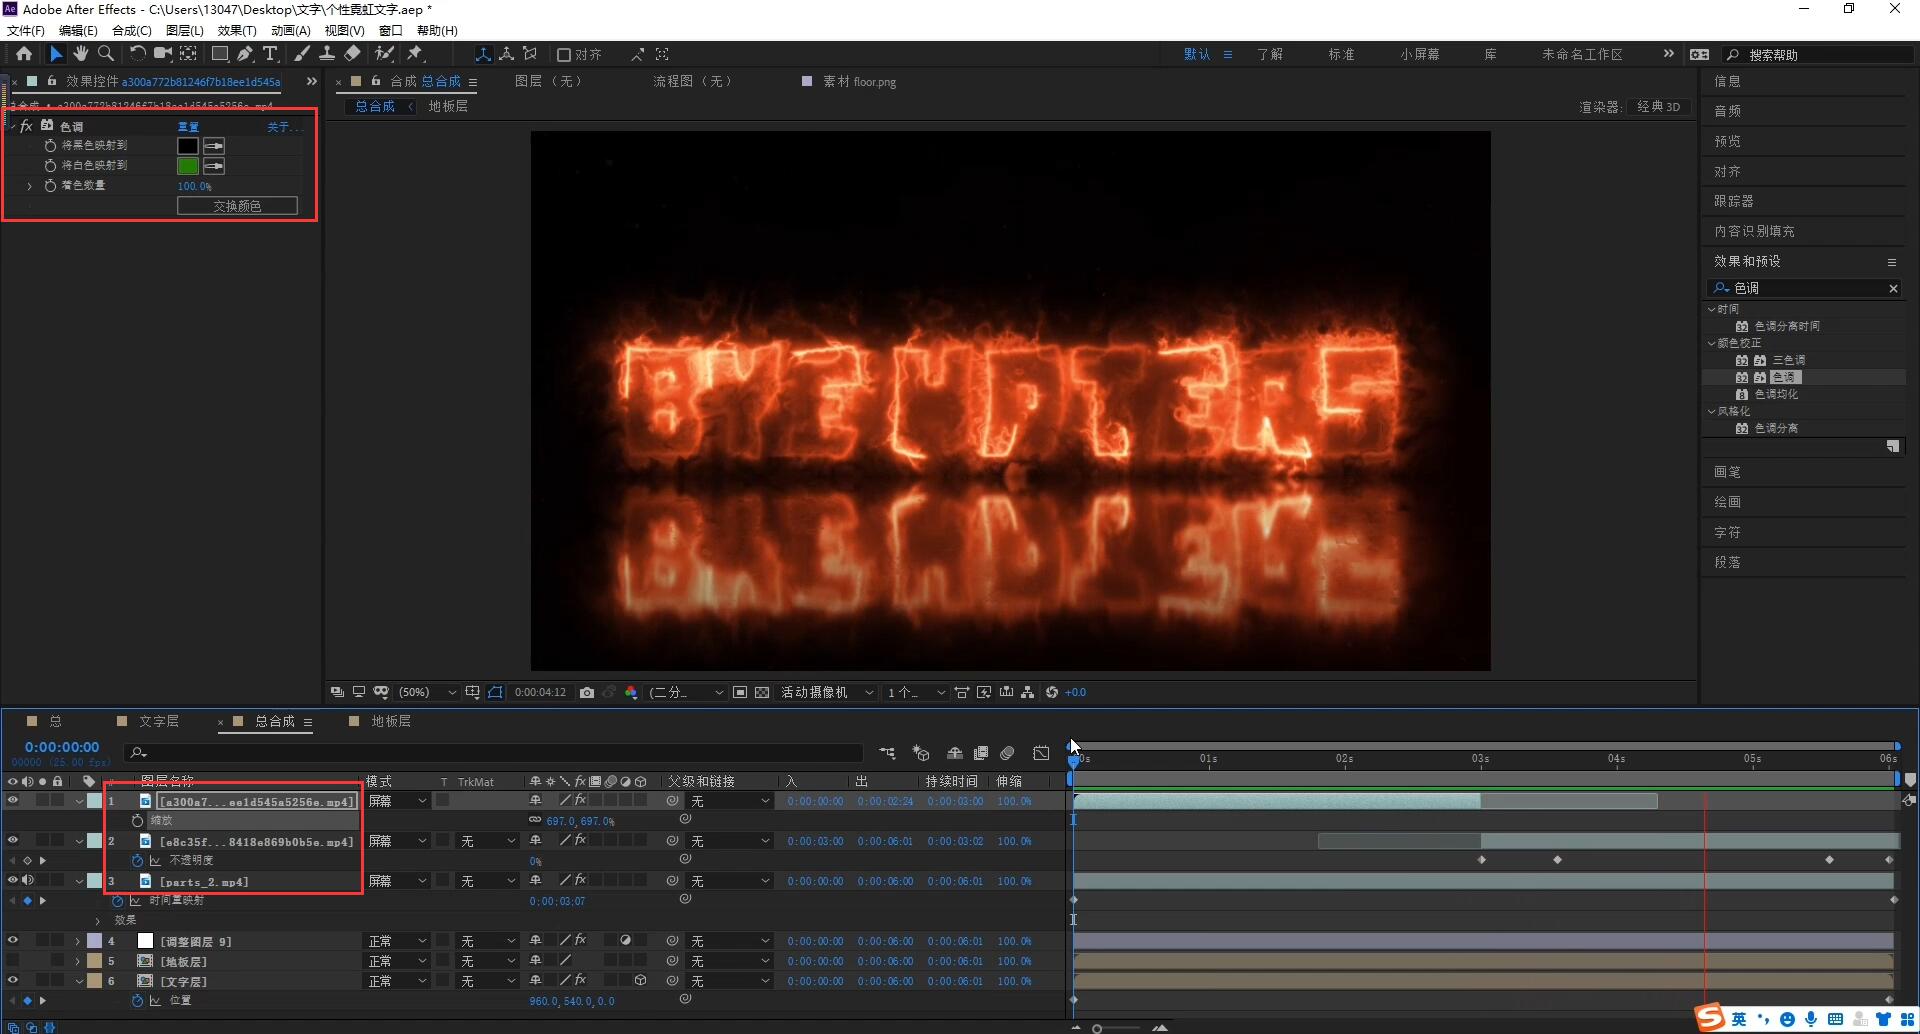
Task: Open the 文件(F) menu
Action: coord(25,31)
